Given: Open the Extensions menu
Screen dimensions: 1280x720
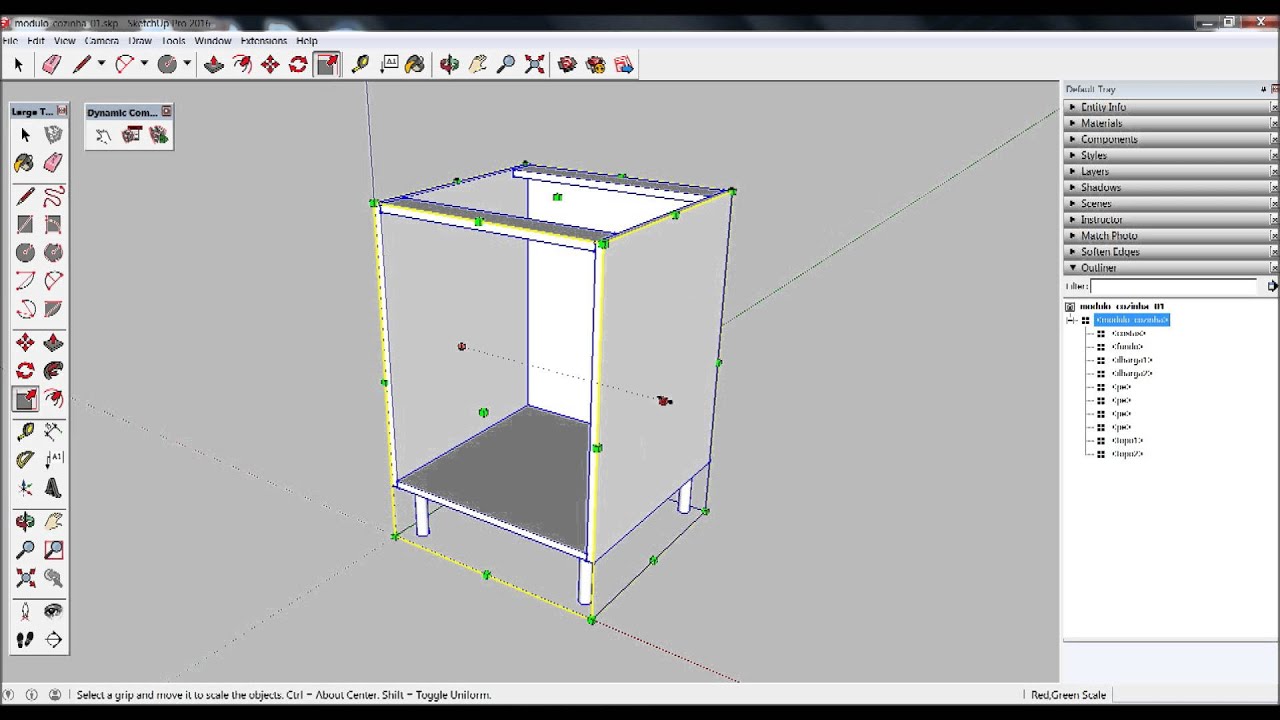Looking at the screenshot, I should coord(264,41).
